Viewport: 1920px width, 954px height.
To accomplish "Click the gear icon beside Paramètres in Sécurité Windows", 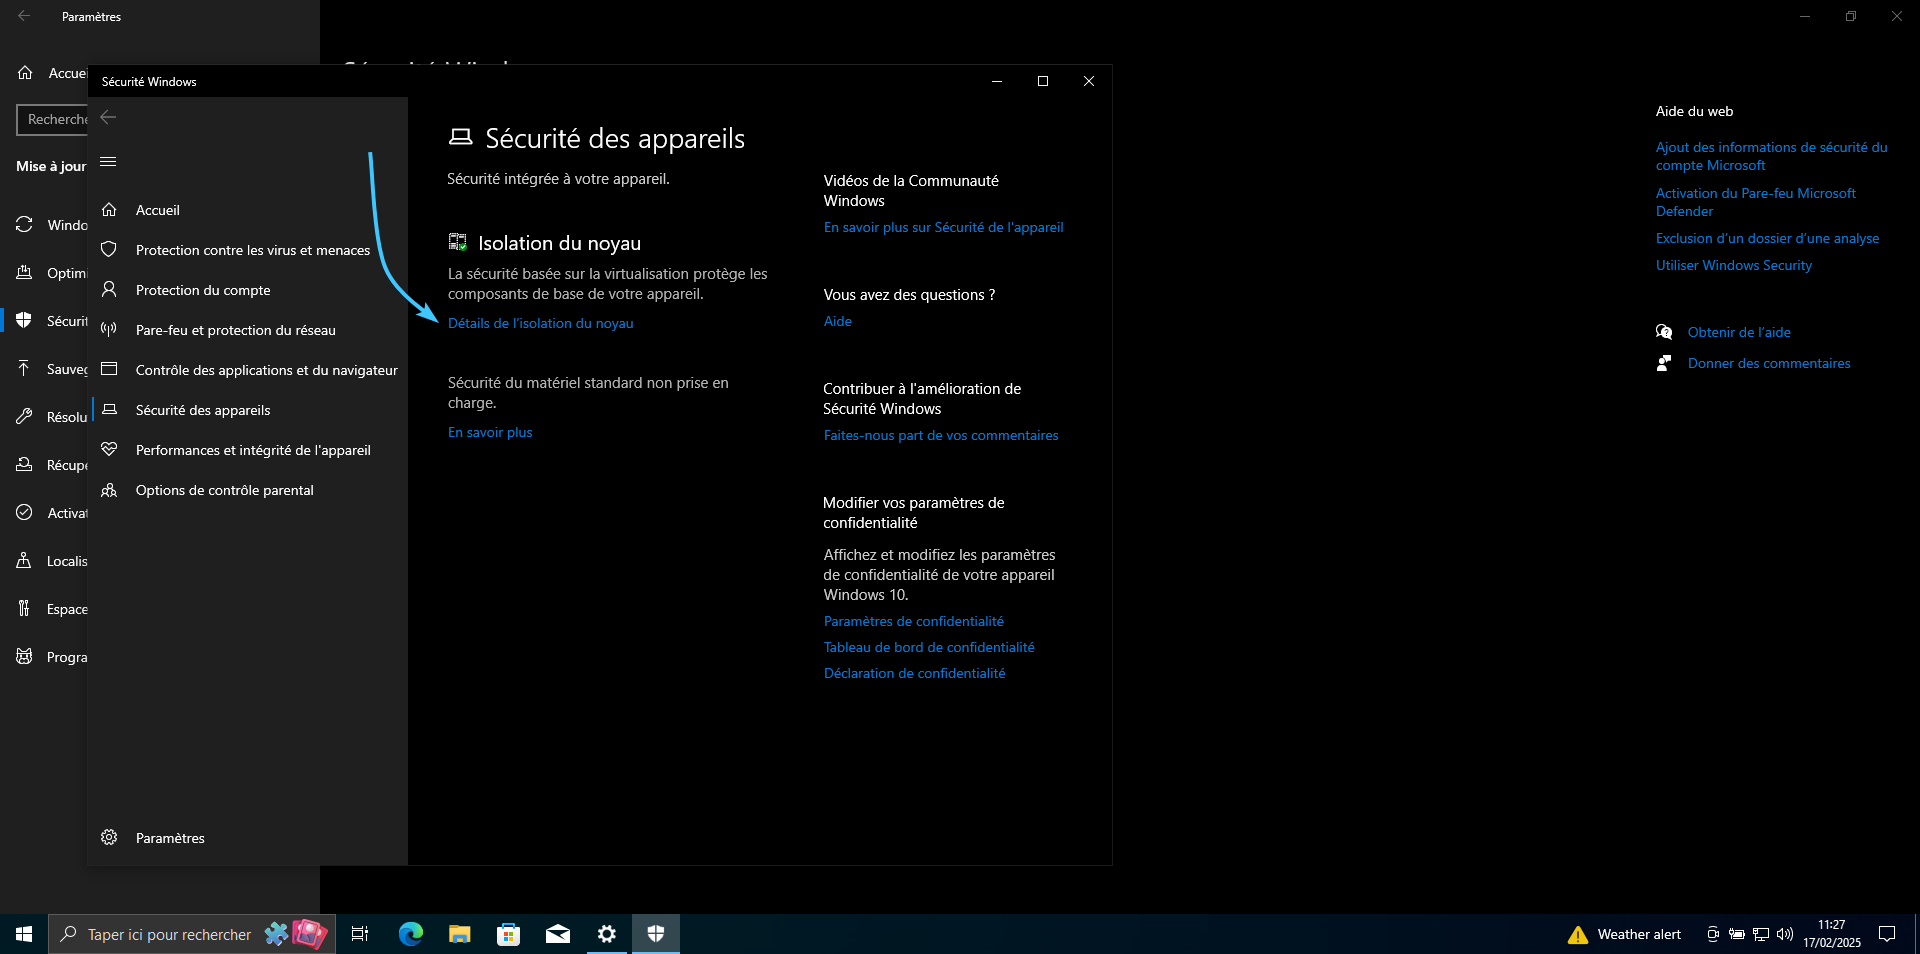I will click(109, 837).
